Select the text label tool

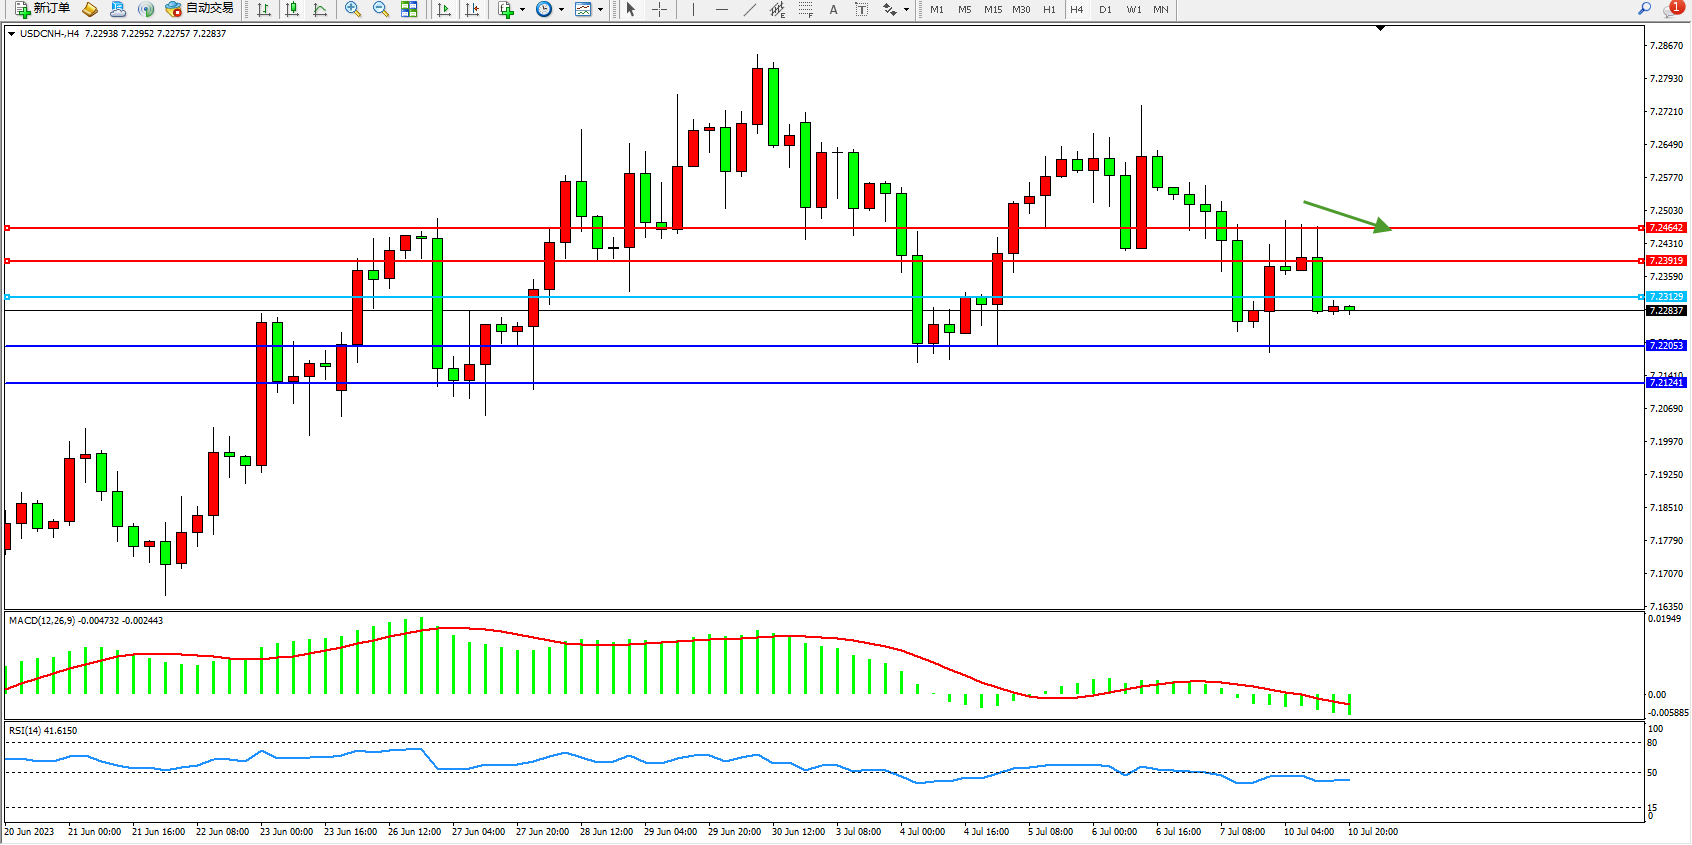point(861,9)
